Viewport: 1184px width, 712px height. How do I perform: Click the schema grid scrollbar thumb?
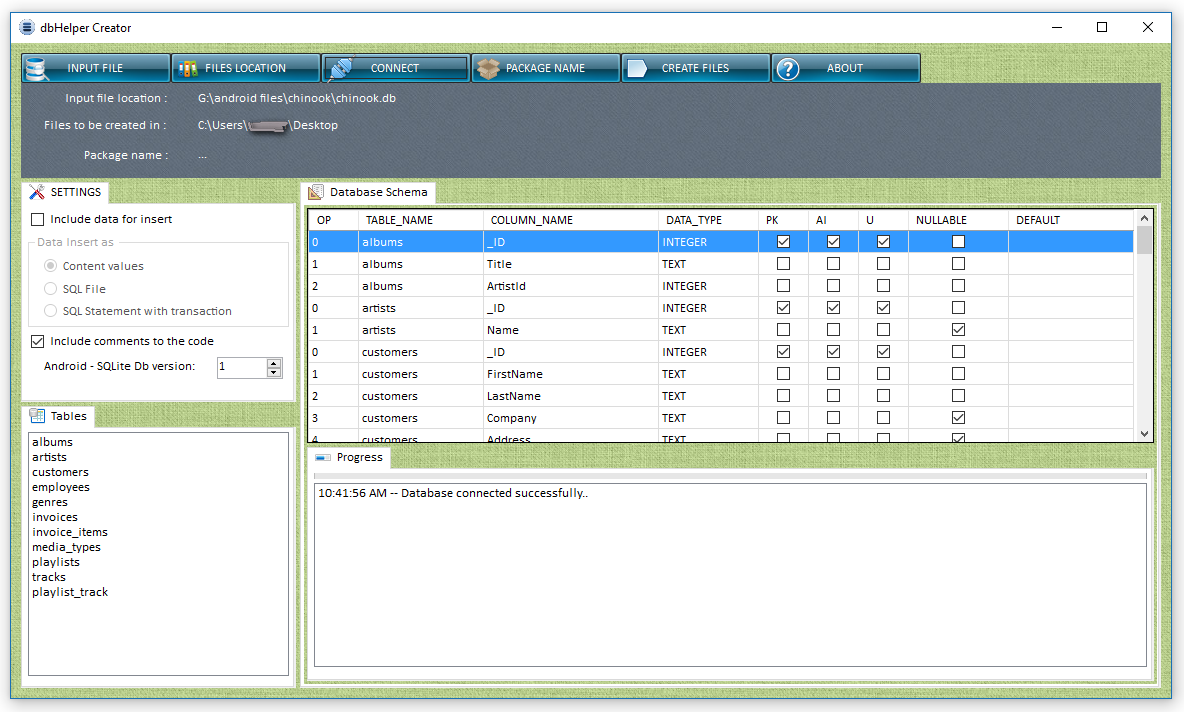(1144, 239)
